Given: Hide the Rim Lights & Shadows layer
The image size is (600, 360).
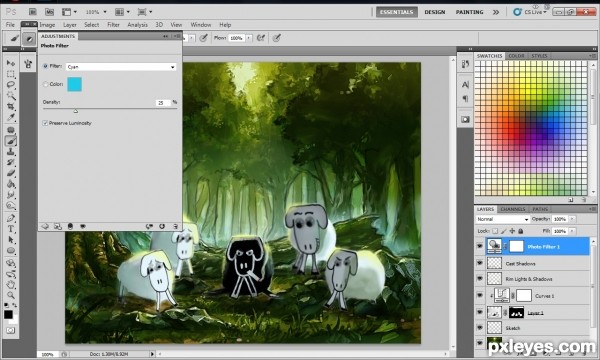Looking at the screenshot, I should pos(479,279).
